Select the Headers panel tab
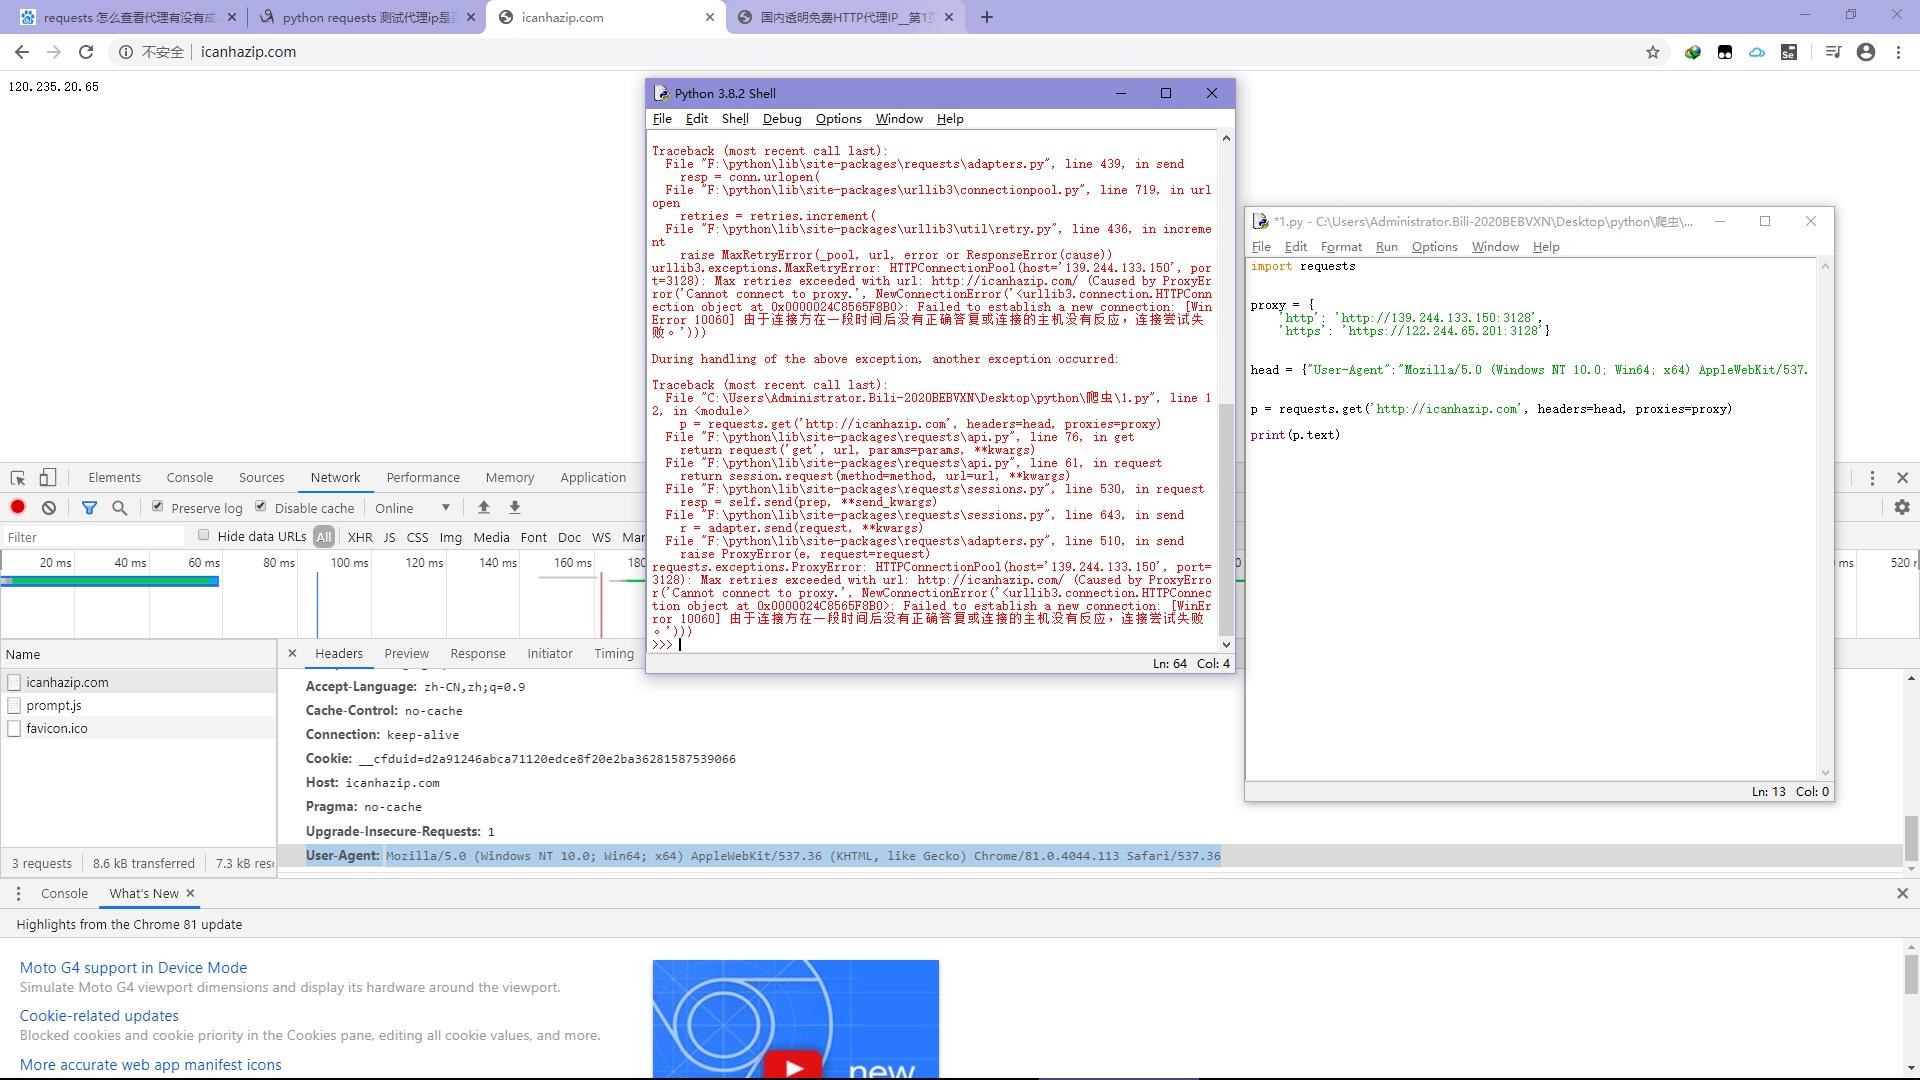Screen dimensions: 1920x1080 pos(339,653)
